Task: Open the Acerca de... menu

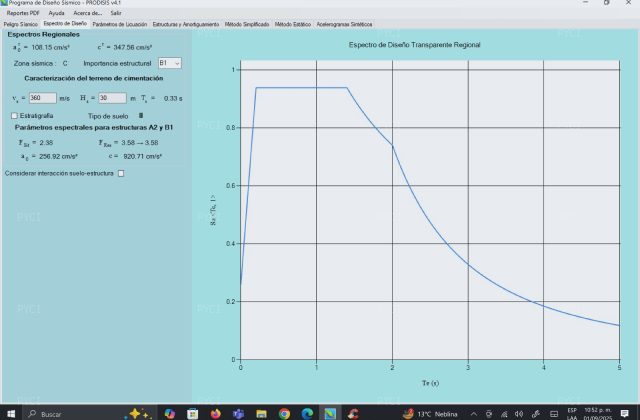Action: (x=87, y=13)
